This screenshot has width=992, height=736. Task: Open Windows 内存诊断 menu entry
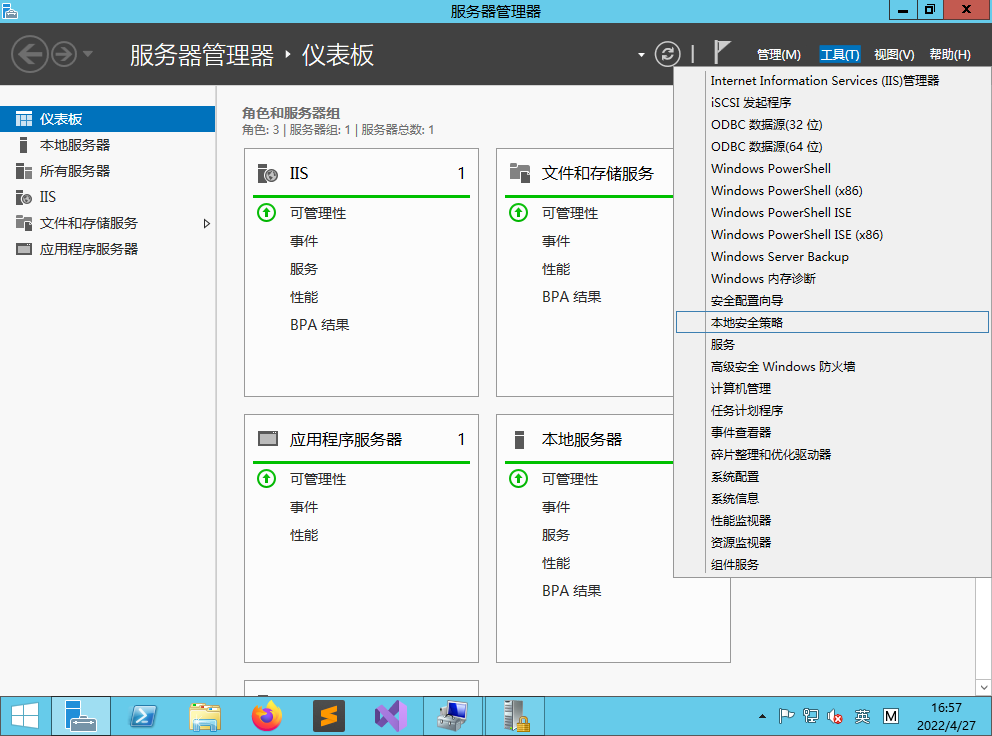click(x=832, y=278)
